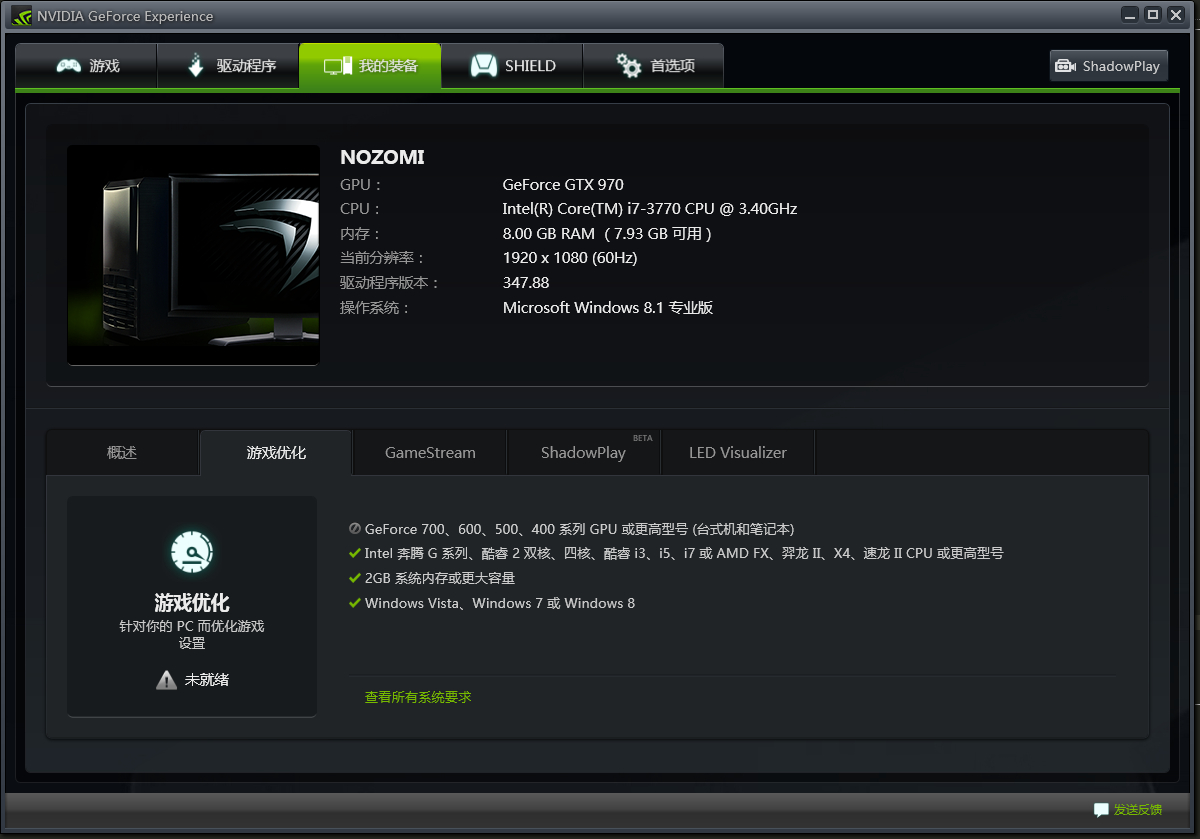The width and height of the screenshot is (1200, 839).
Task: Click the ShadowPlay camera icon
Action: pyautogui.click(x=1065, y=66)
